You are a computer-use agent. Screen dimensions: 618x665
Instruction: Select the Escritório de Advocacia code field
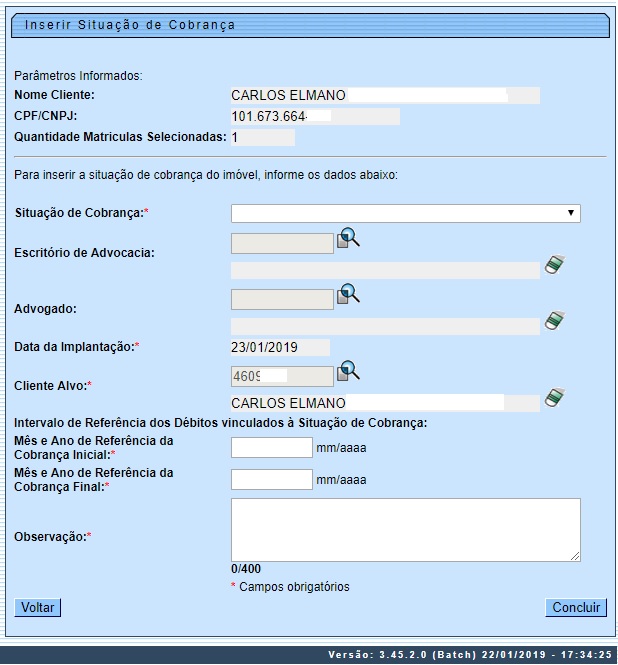click(282, 243)
